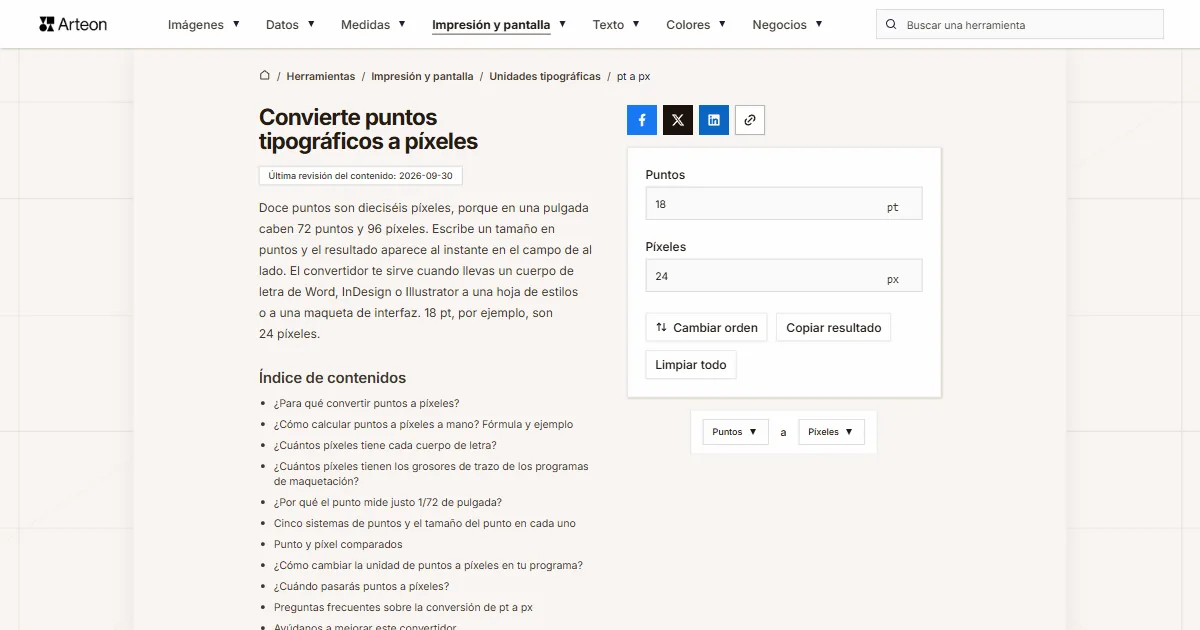Screen dimensions: 1200x630
Task: Focus the Píxeles input field
Action: pos(784,276)
